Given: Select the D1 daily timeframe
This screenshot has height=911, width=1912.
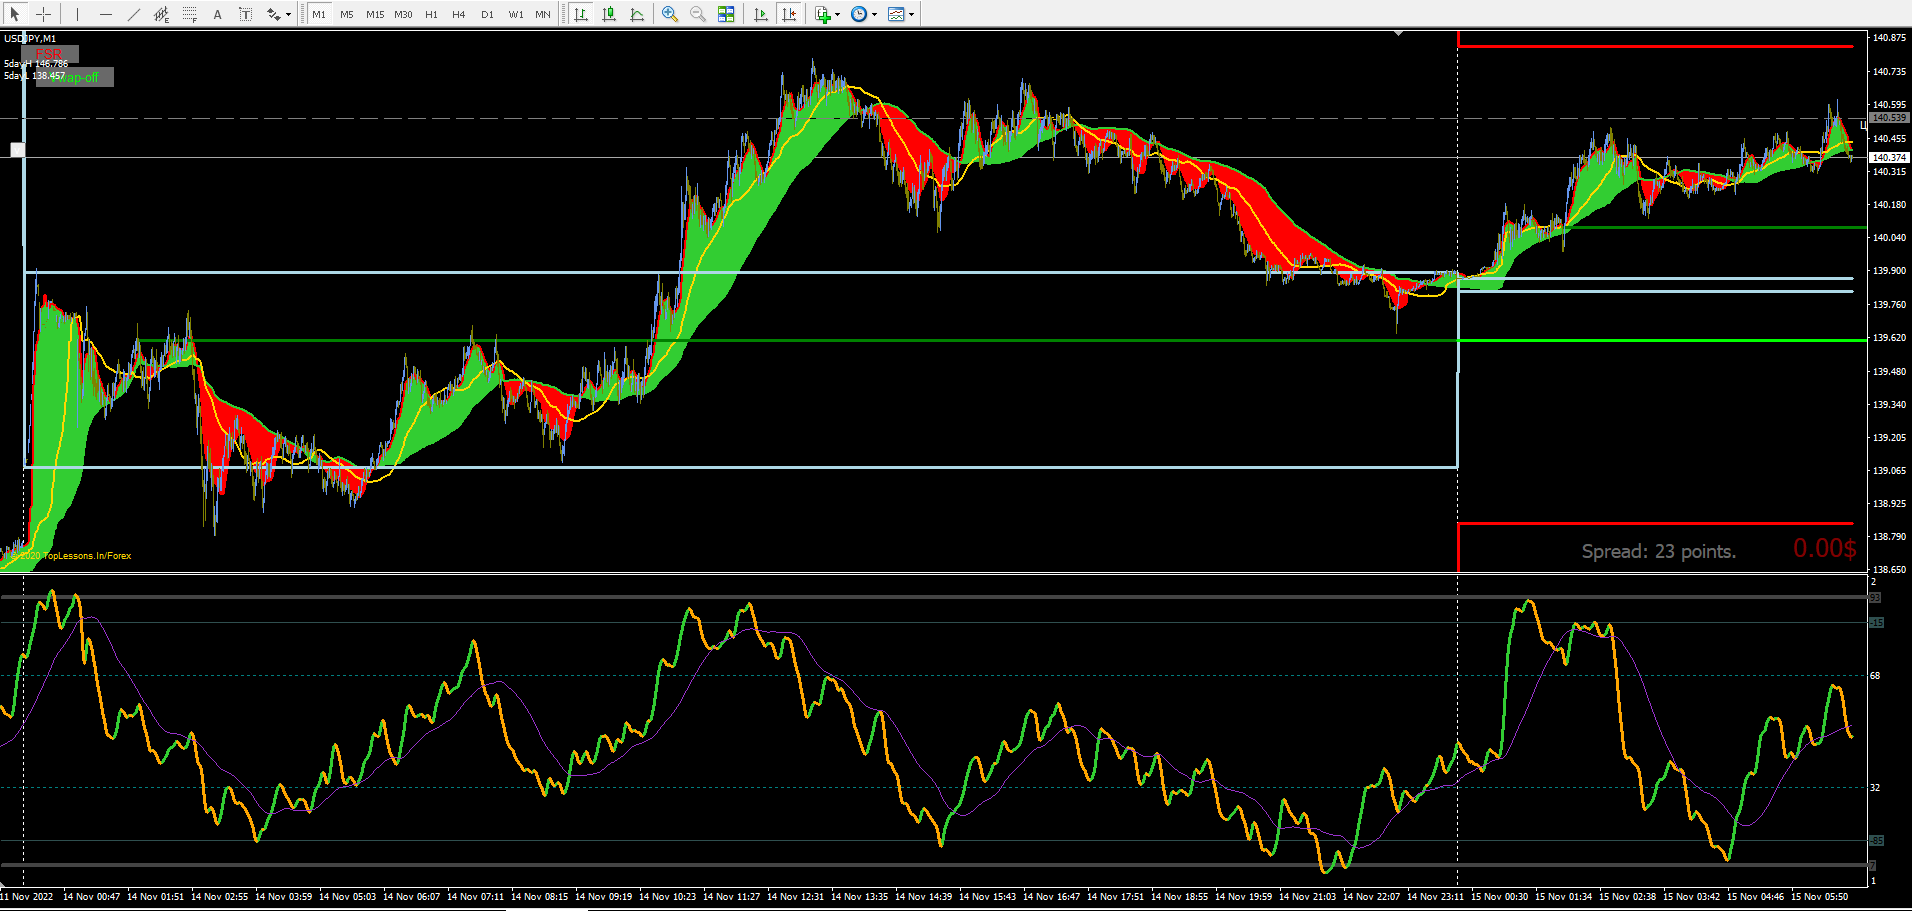Looking at the screenshot, I should tap(487, 14).
